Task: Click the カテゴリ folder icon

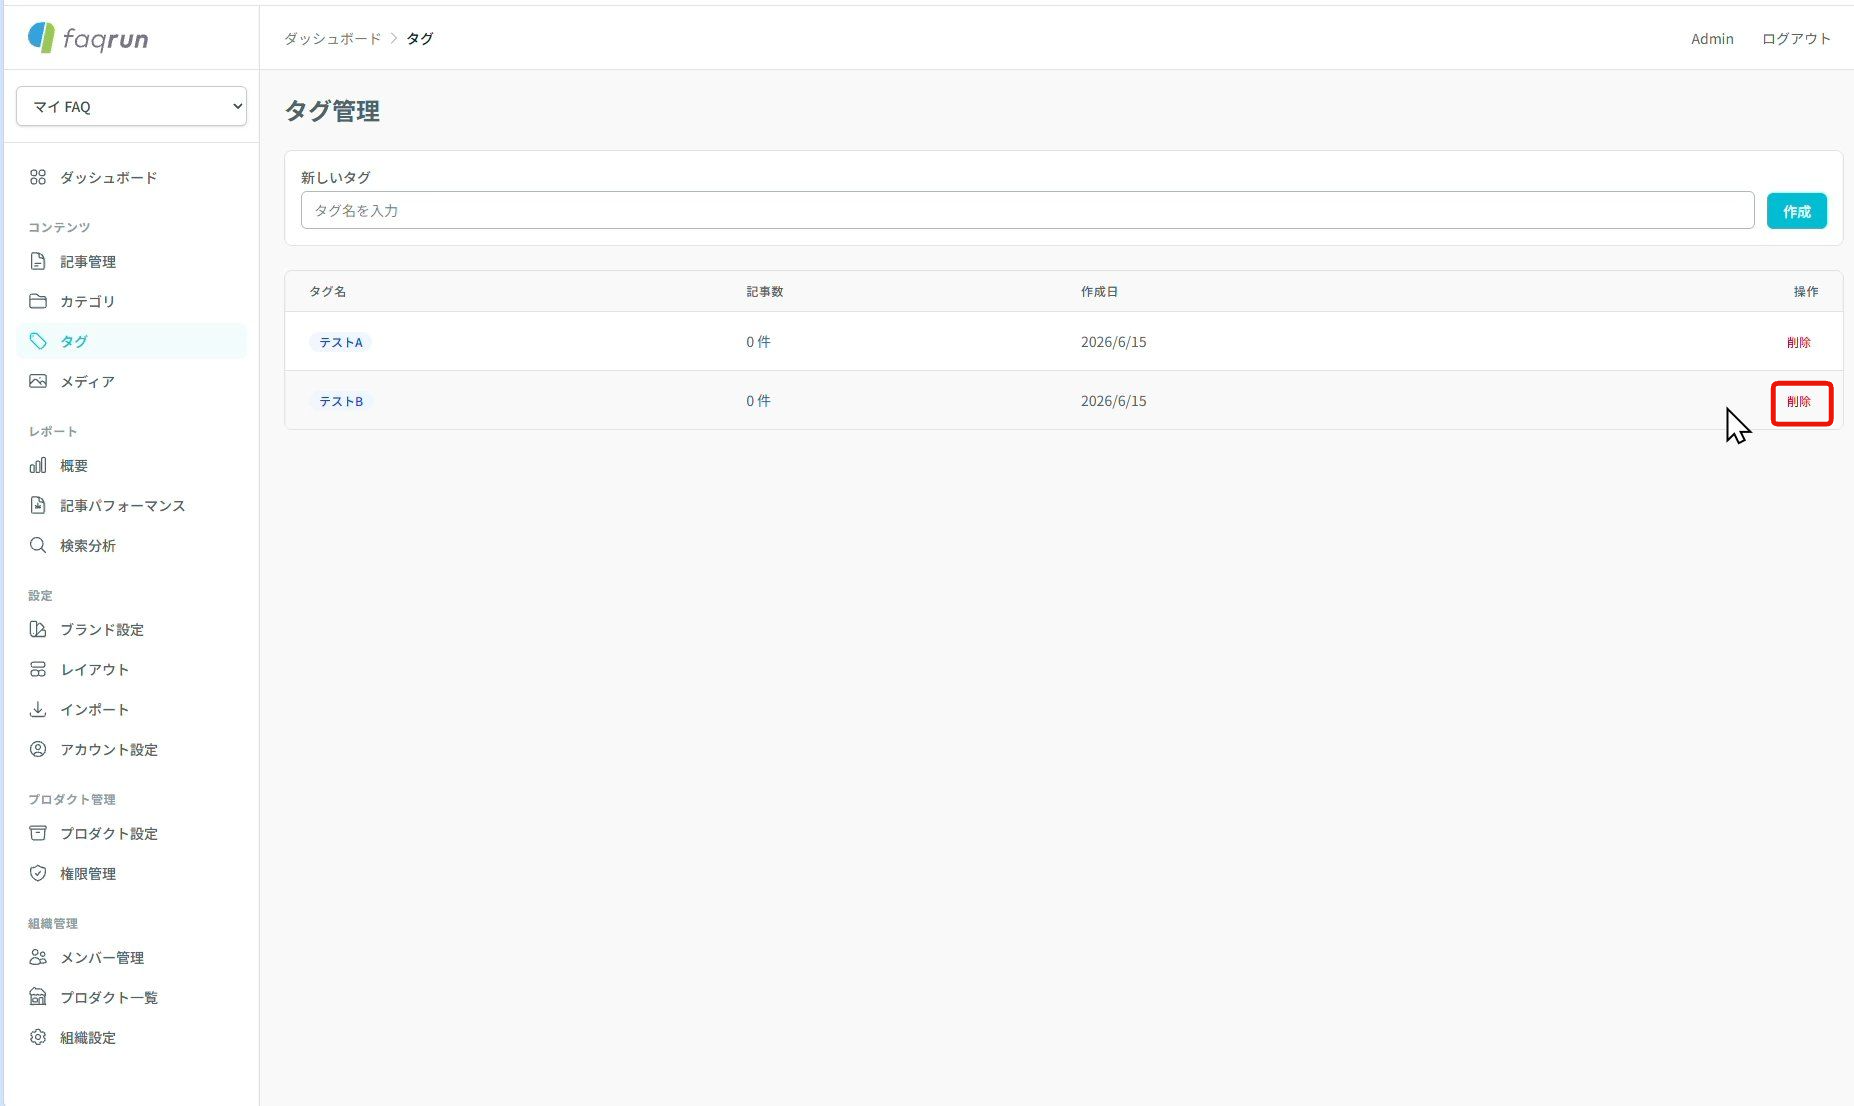Action: pyautogui.click(x=38, y=301)
